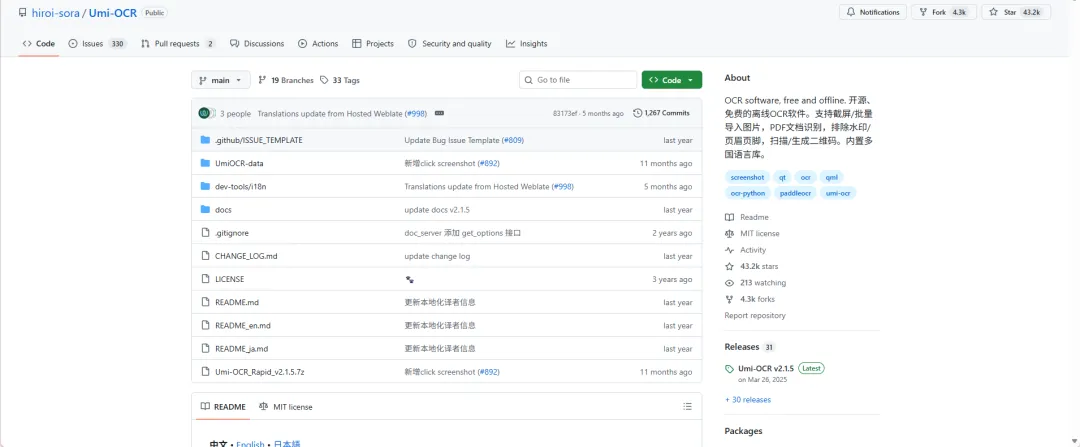Open the docs folder
This screenshot has width=1080, height=447.
[x=223, y=210]
